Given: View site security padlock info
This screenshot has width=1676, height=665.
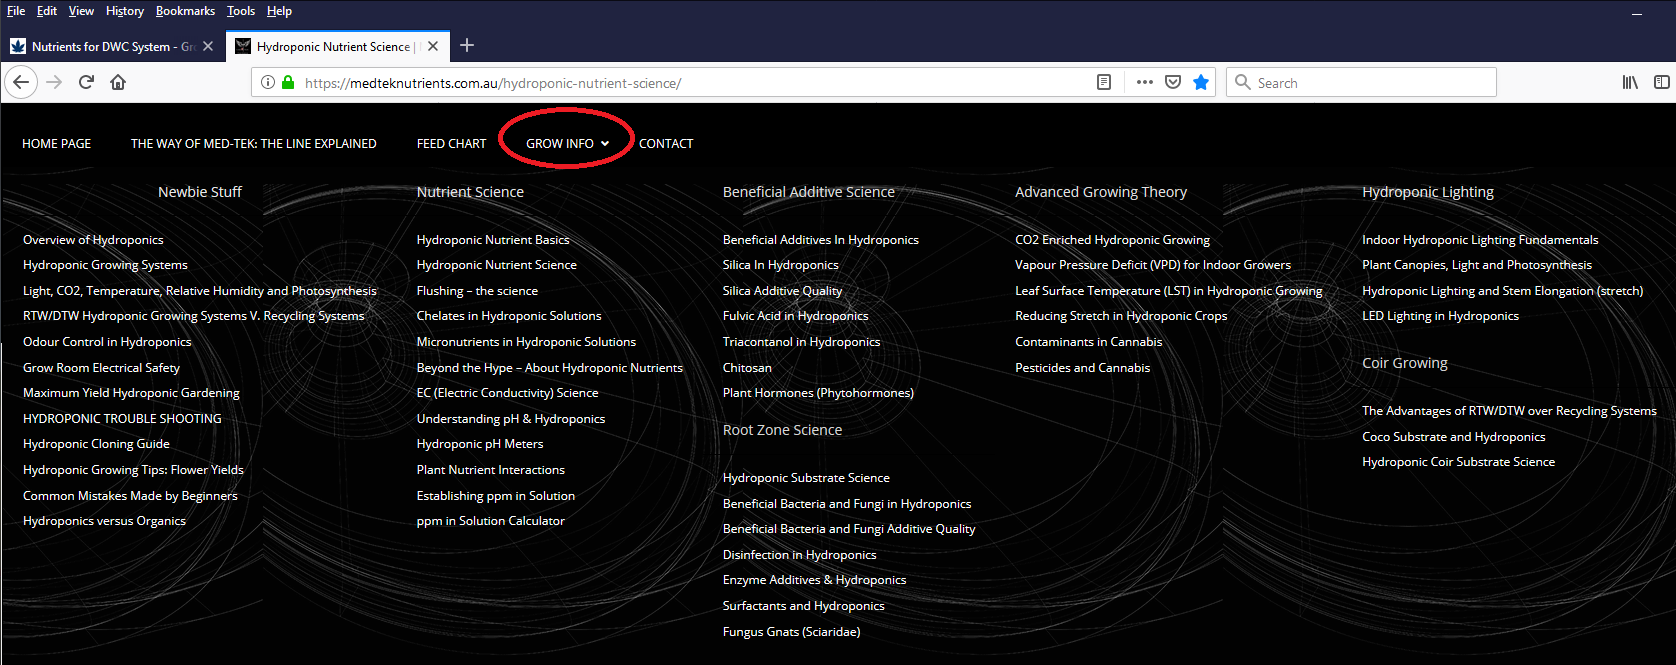Looking at the screenshot, I should (x=288, y=82).
